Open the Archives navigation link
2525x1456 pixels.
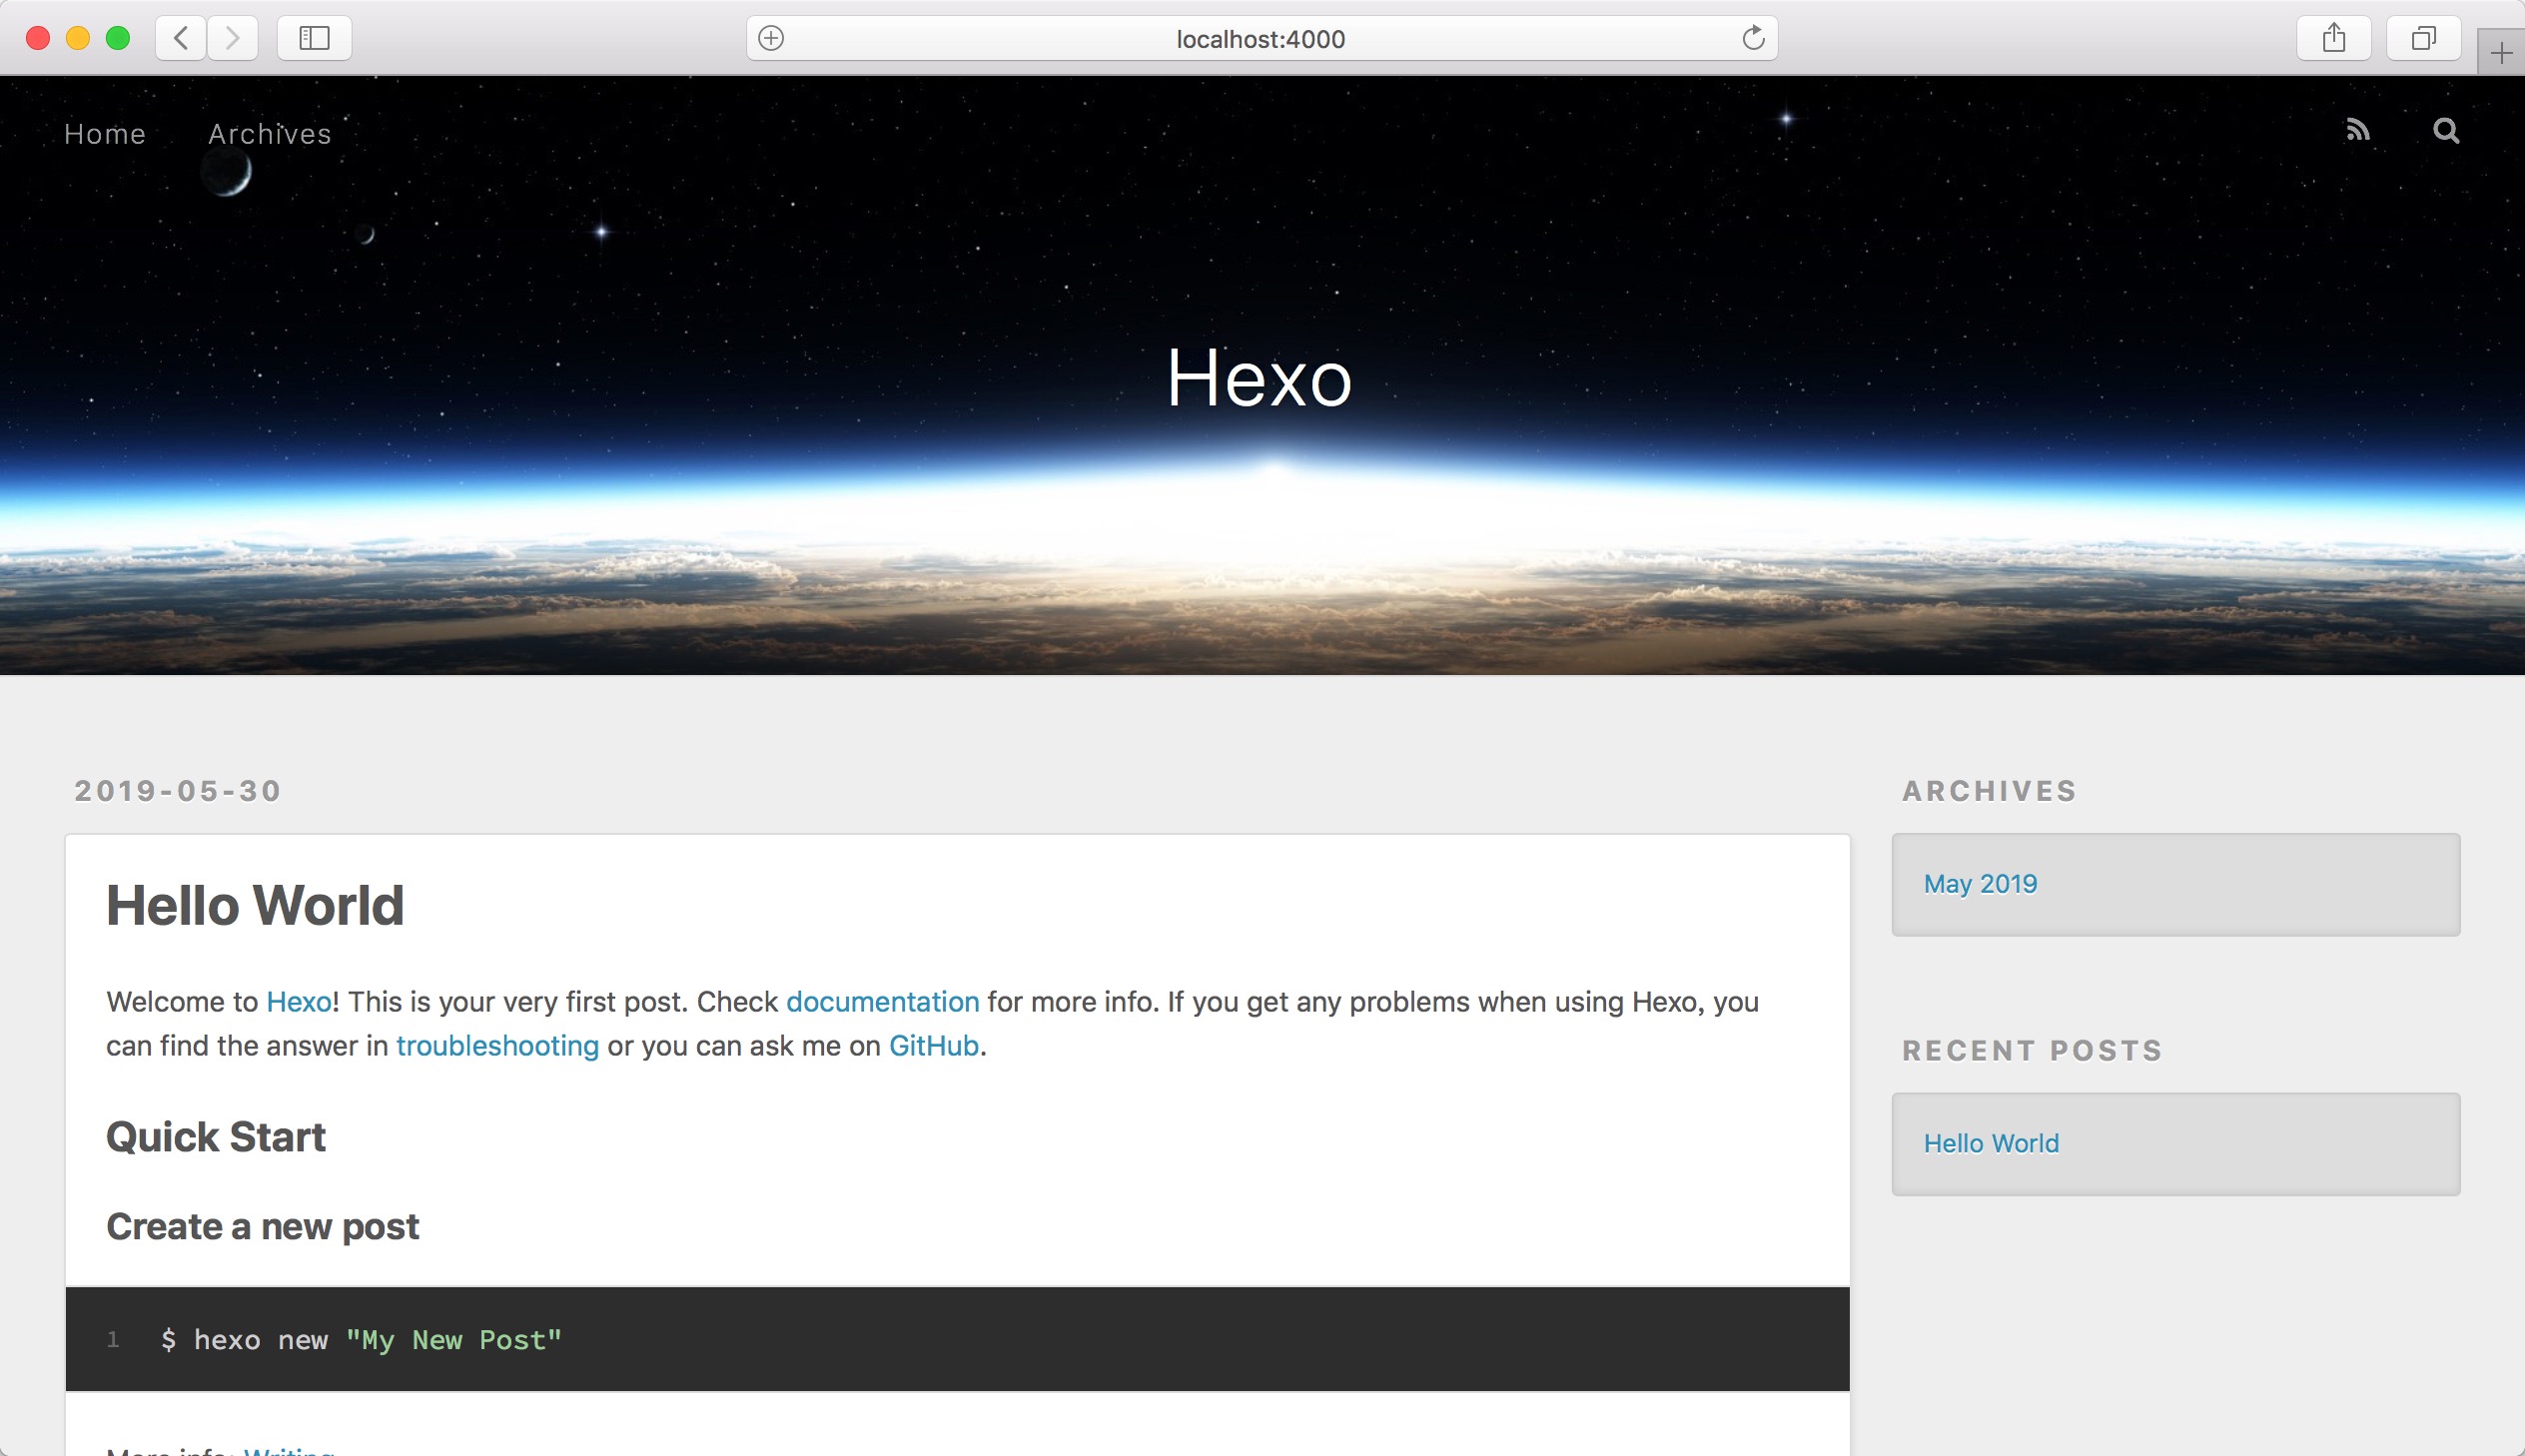[270, 134]
